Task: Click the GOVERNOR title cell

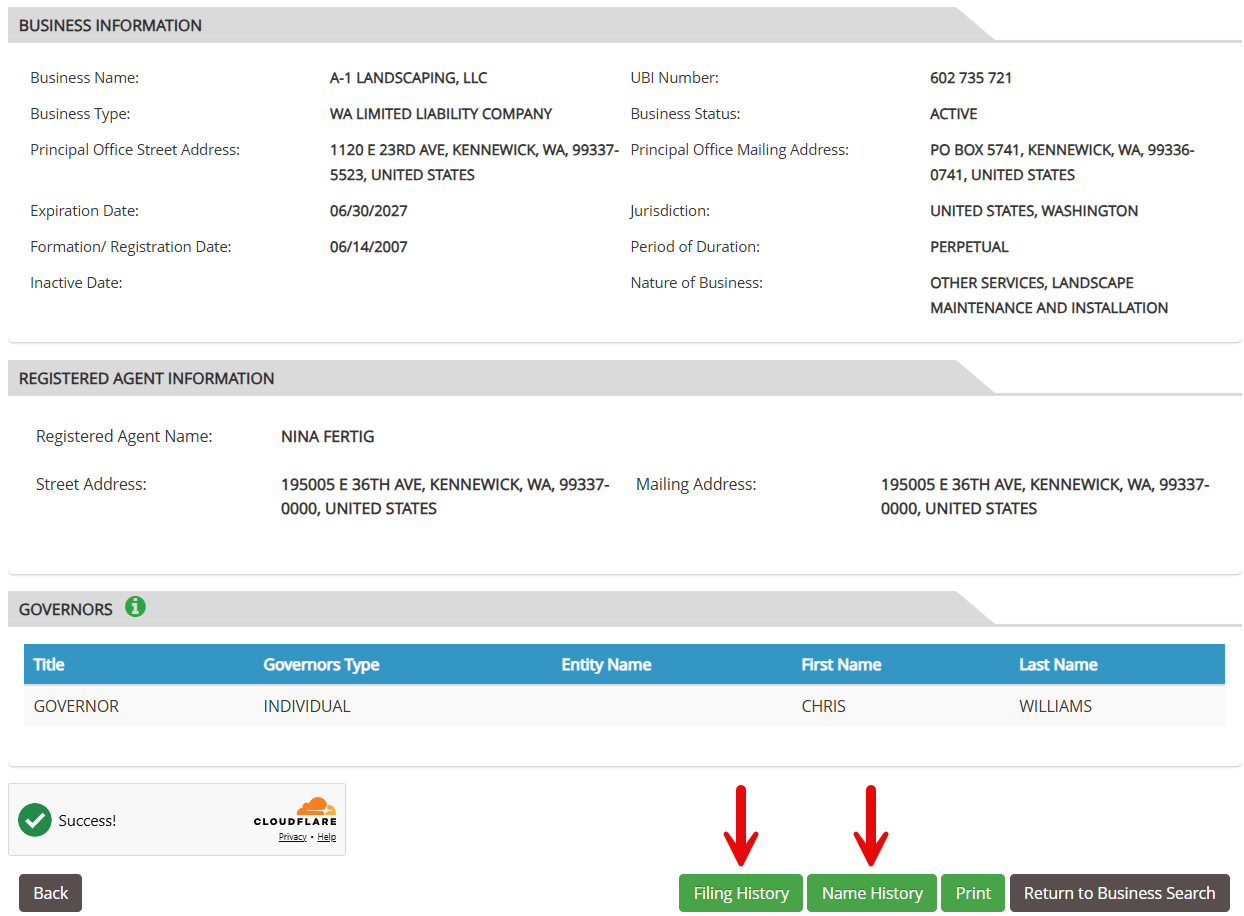Action: point(76,706)
